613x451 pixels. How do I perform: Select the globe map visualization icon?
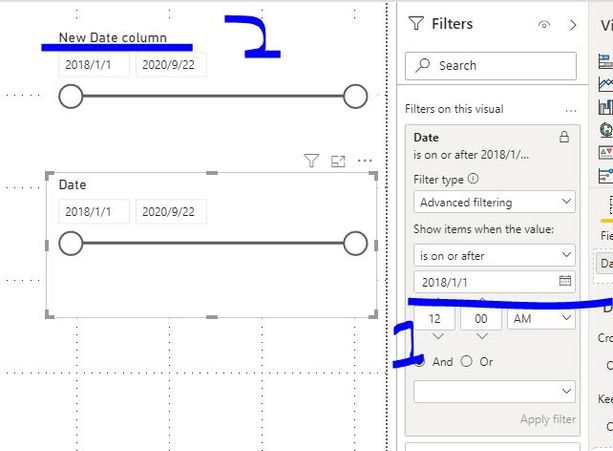click(x=606, y=129)
